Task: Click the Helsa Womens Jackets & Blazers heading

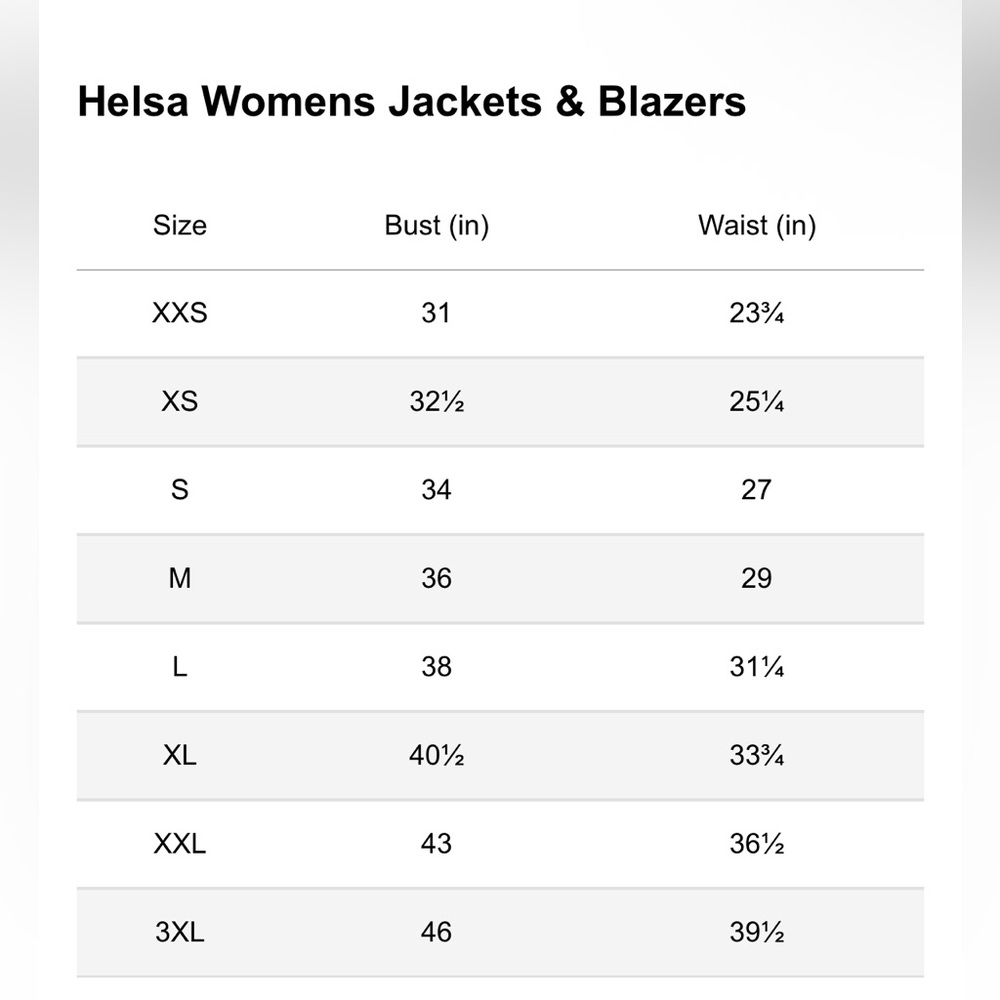Action: [411, 101]
